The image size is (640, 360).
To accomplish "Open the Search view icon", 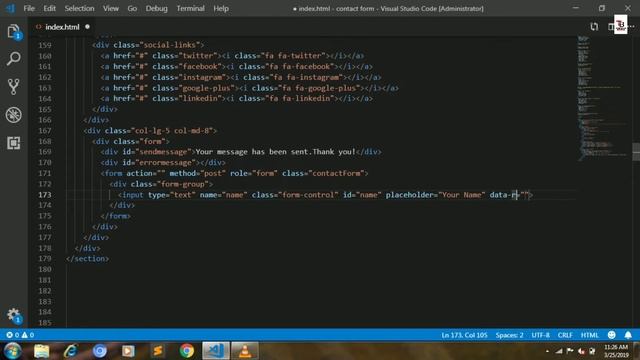I will pos(13,59).
